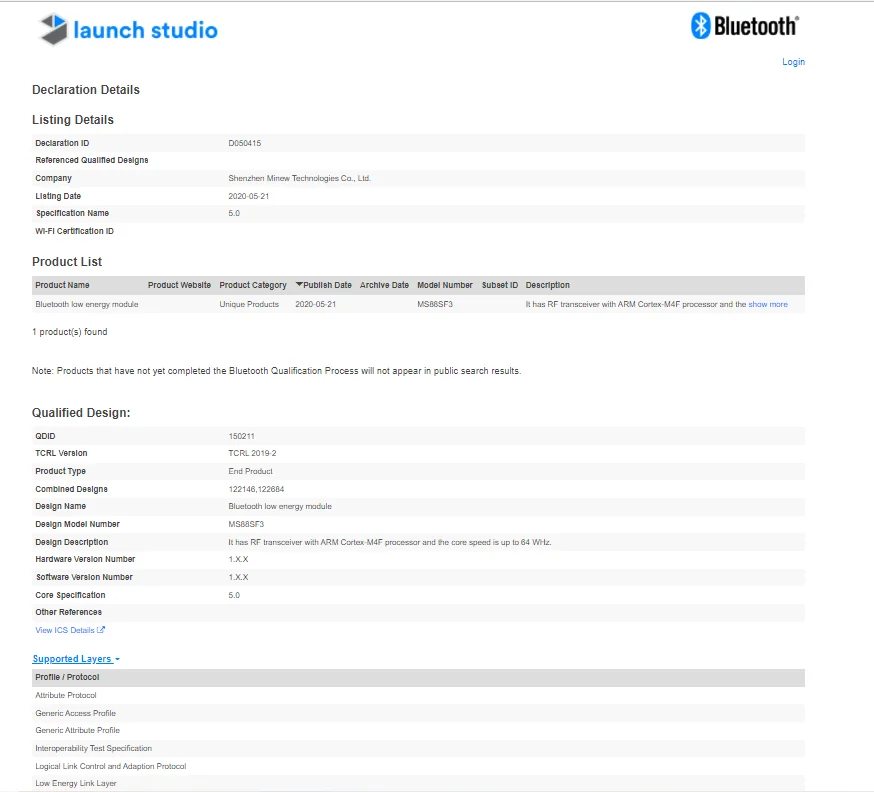Sort by Product Category column header
874x792 pixels.
253,285
